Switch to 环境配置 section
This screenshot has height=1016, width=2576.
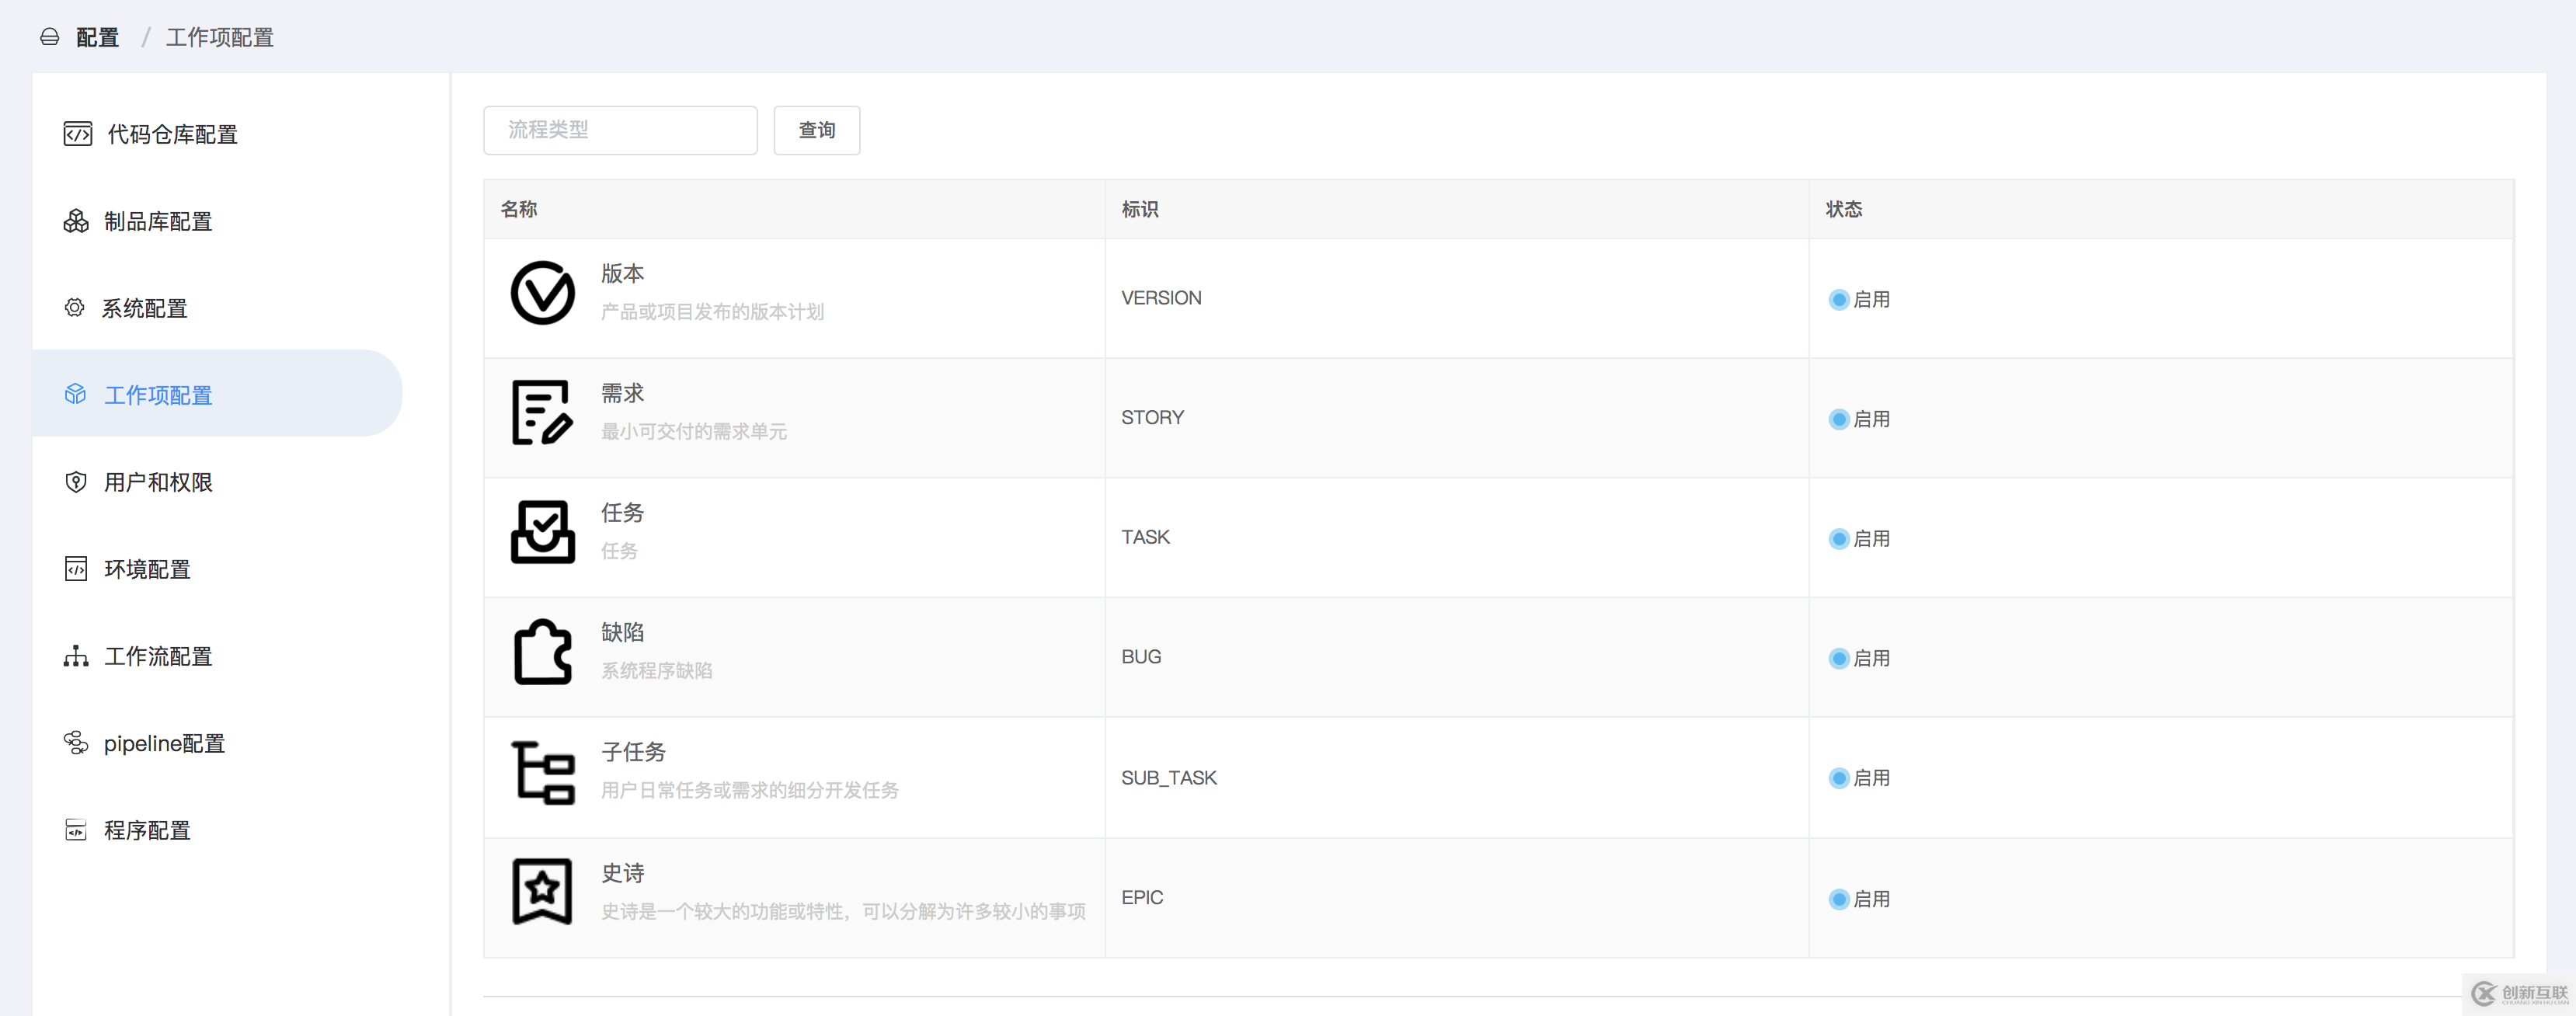[217, 569]
